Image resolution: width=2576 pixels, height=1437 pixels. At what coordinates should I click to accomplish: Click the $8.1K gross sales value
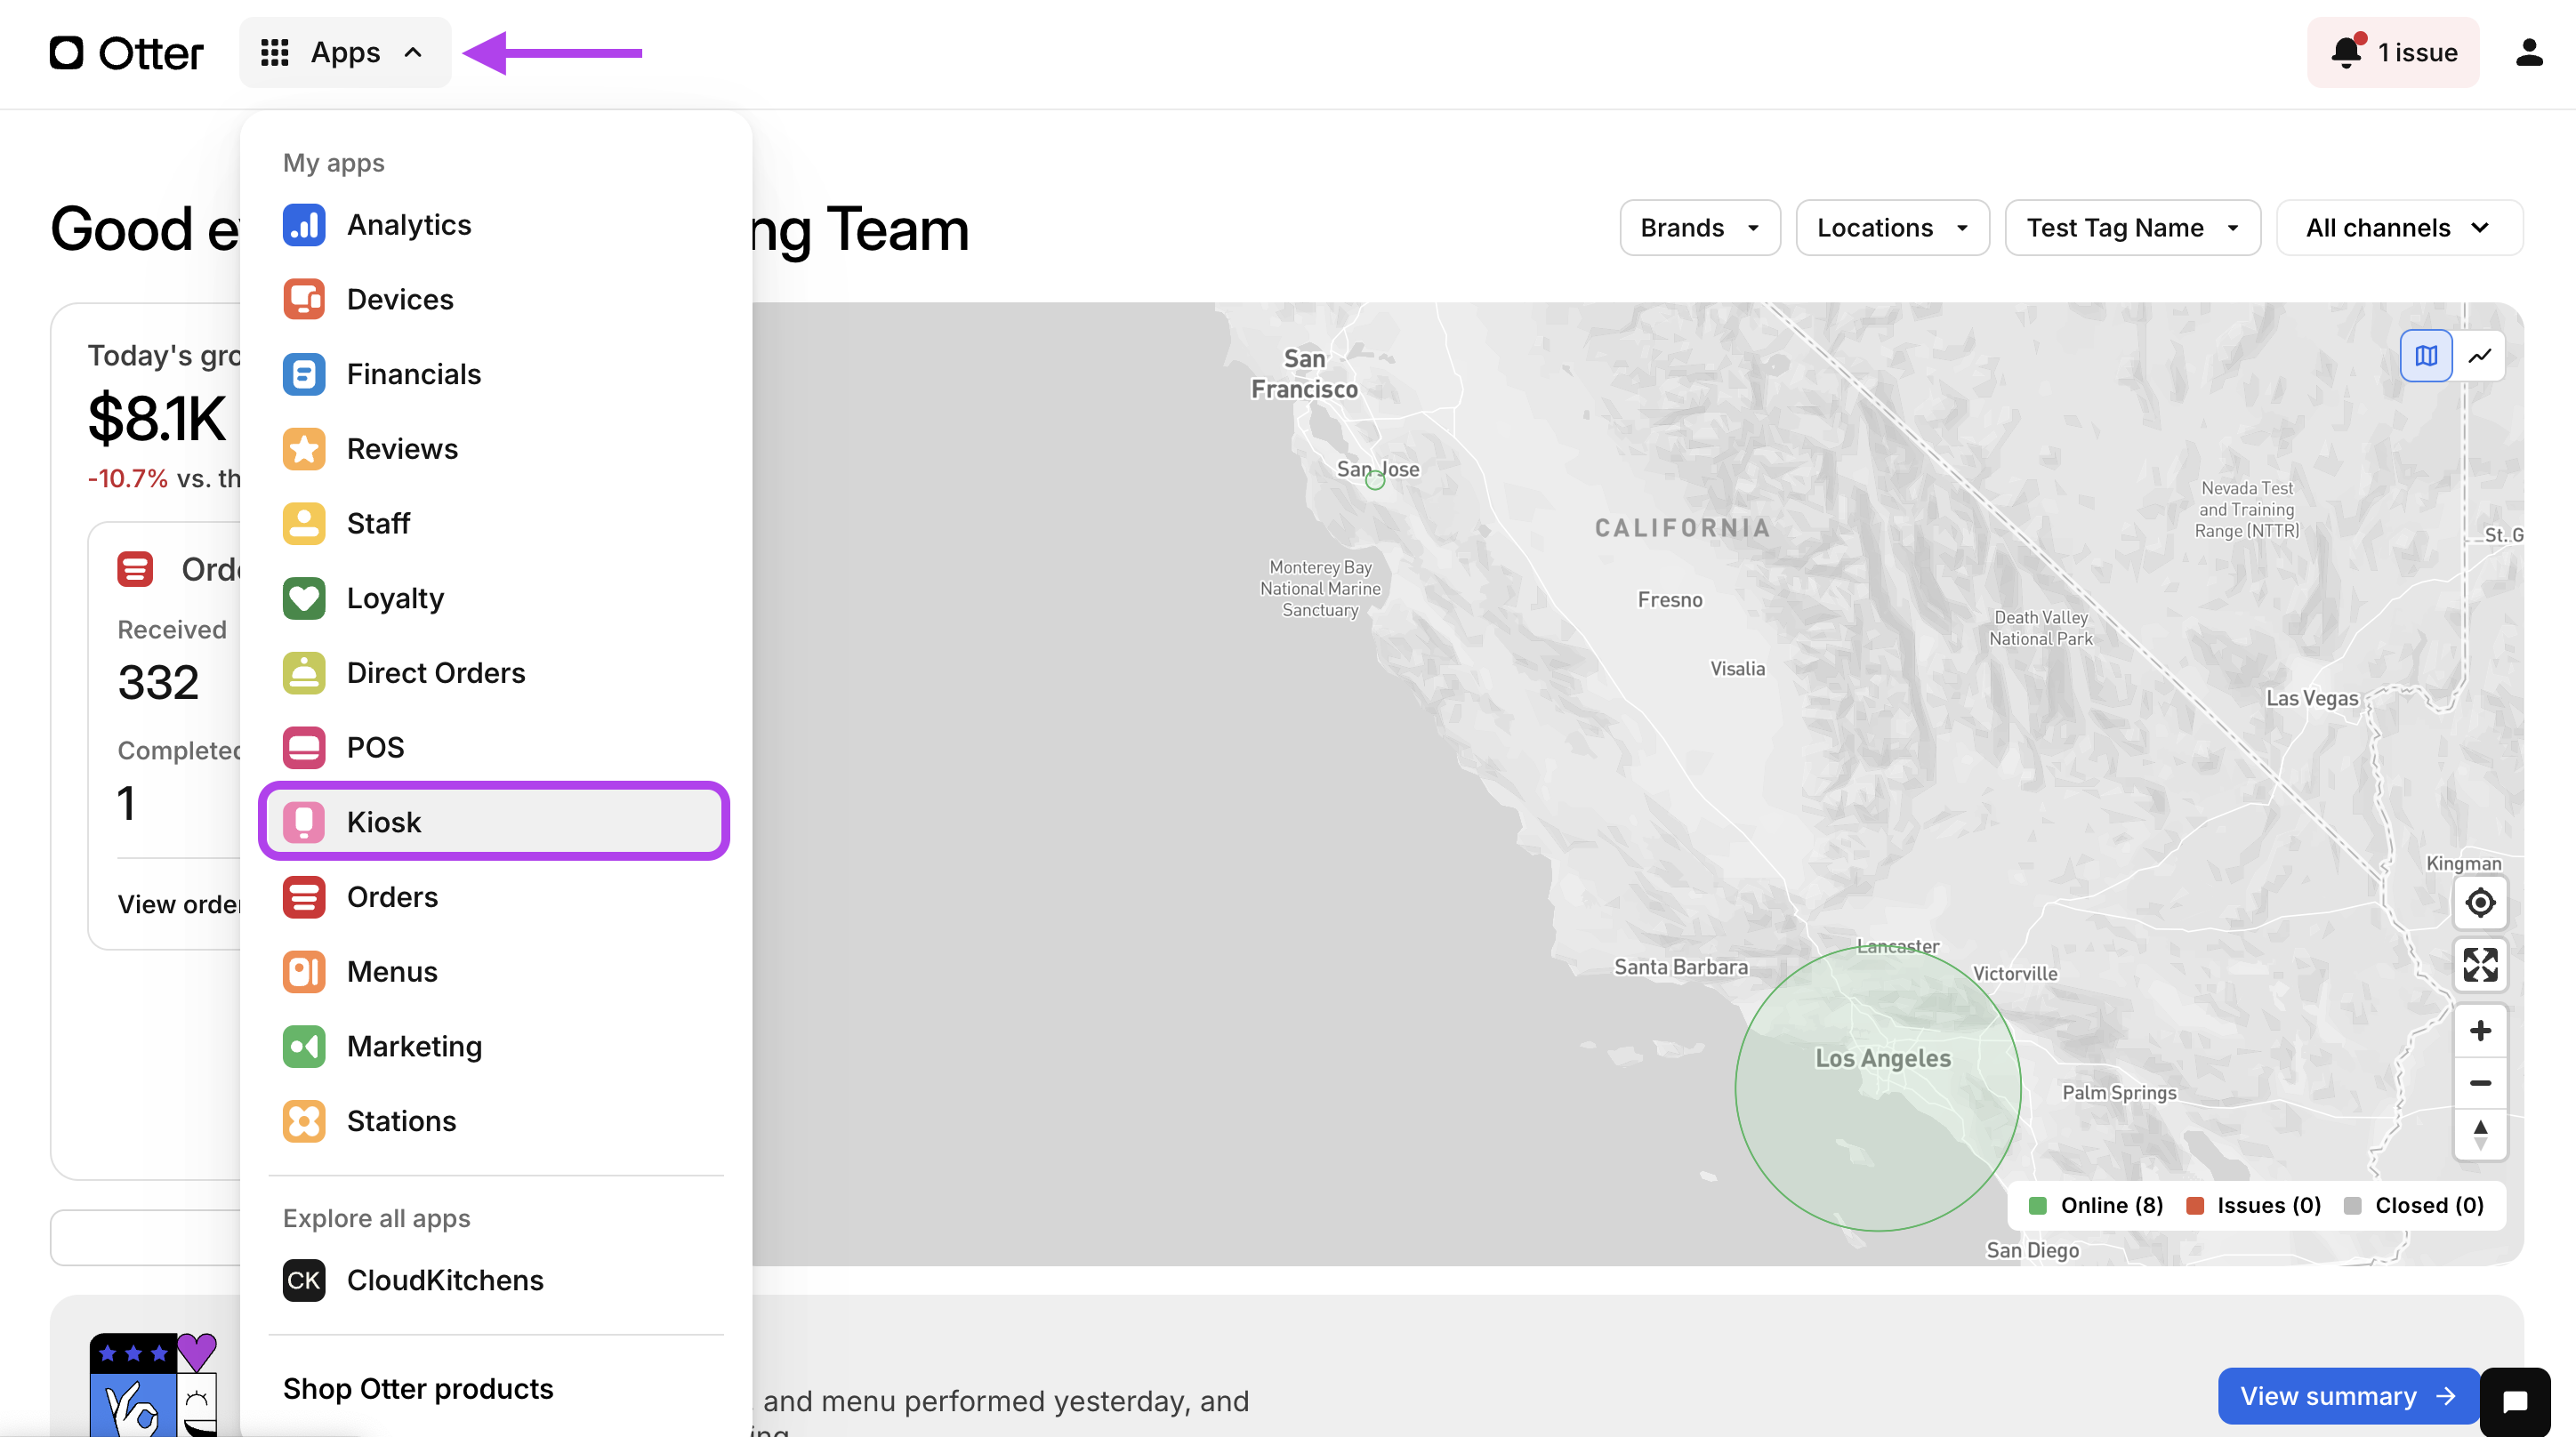coord(157,418)
